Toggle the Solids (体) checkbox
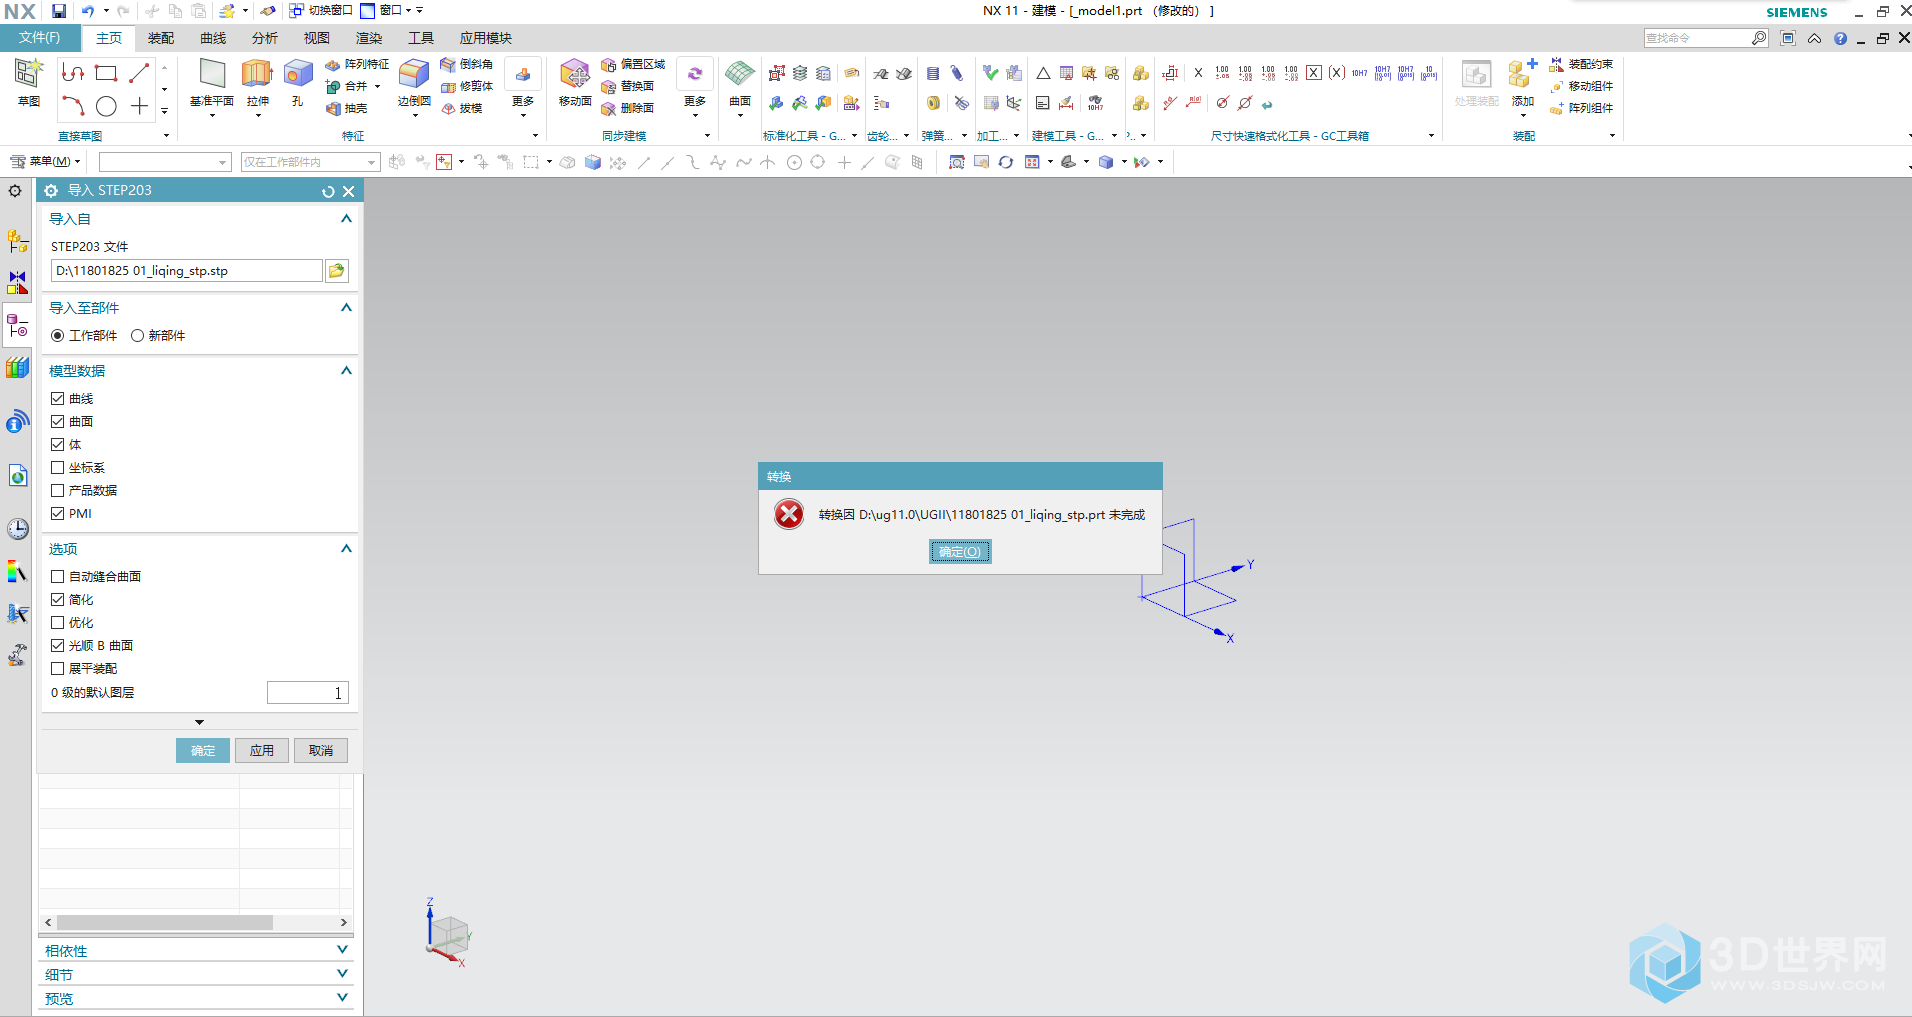The width and height of the screenshot is (1912, 1017). point(57,445)
